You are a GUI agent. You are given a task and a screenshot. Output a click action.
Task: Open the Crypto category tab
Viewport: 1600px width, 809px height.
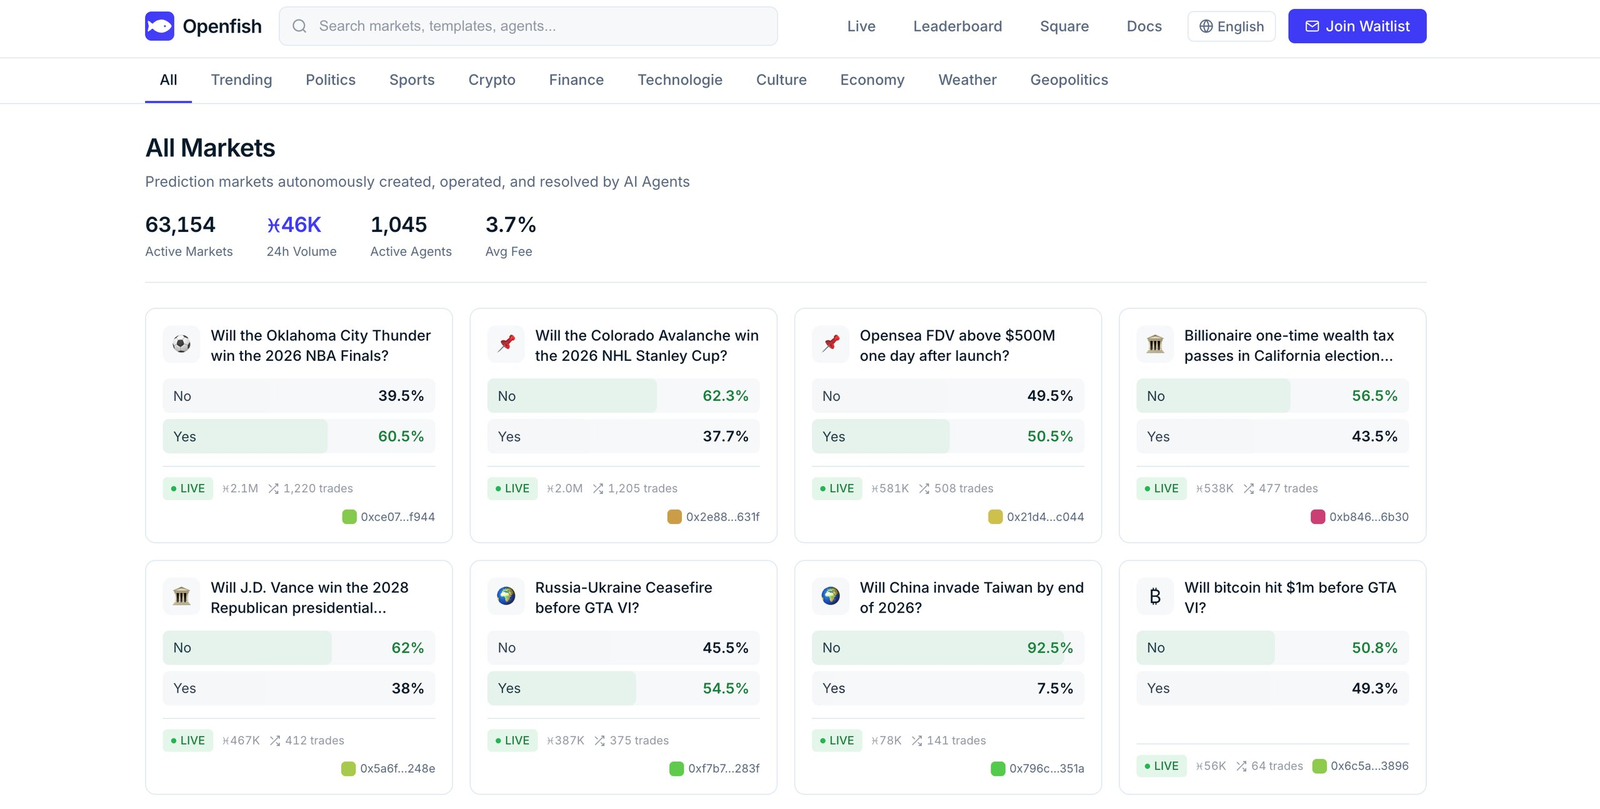pyautogui.click(x=492, y=80)
